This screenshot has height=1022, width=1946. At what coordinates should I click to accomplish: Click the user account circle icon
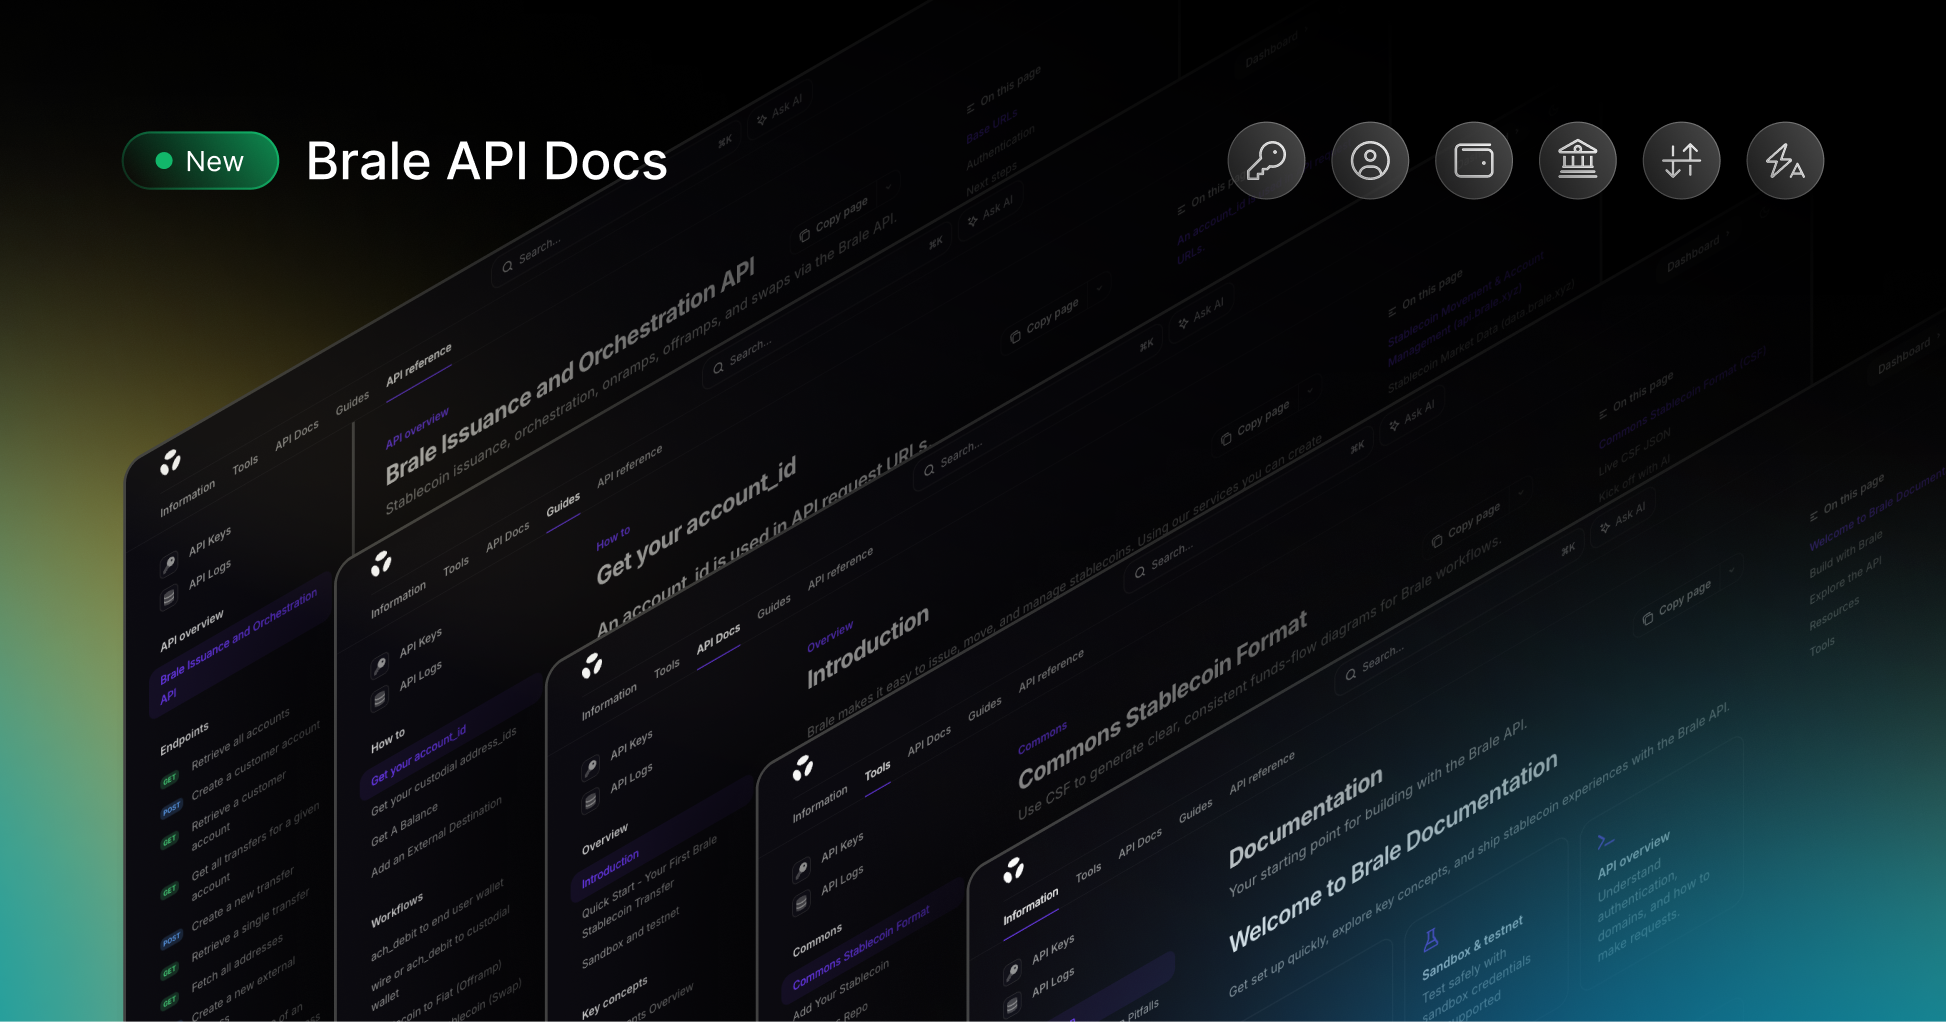(x=1371, y=160)
